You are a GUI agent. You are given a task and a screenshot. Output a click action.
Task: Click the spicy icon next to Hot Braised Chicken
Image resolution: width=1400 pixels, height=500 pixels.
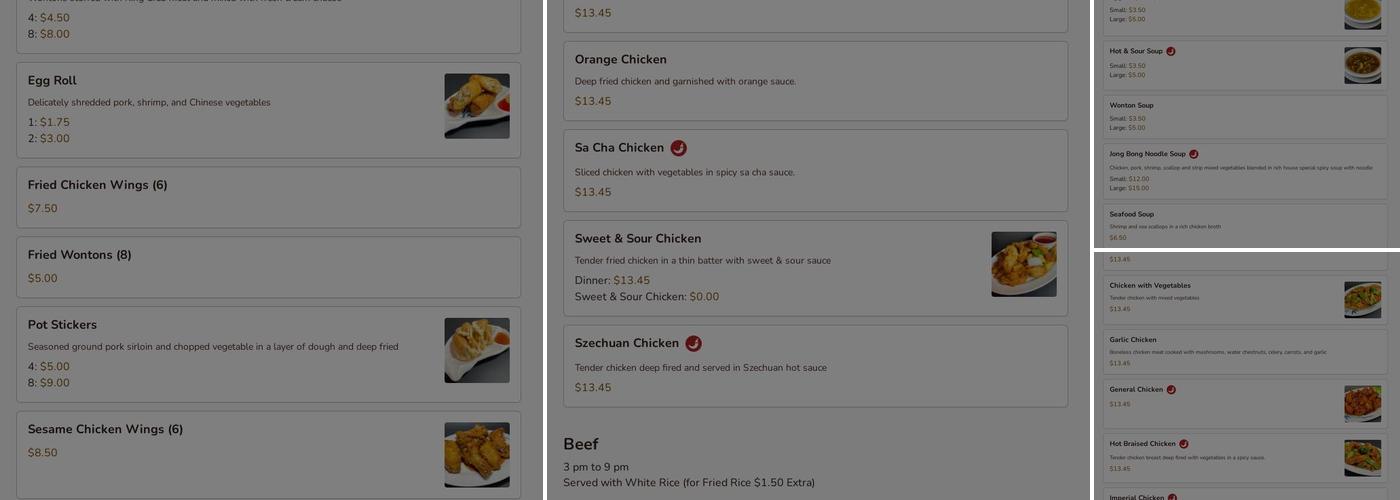coord(1183,444)
